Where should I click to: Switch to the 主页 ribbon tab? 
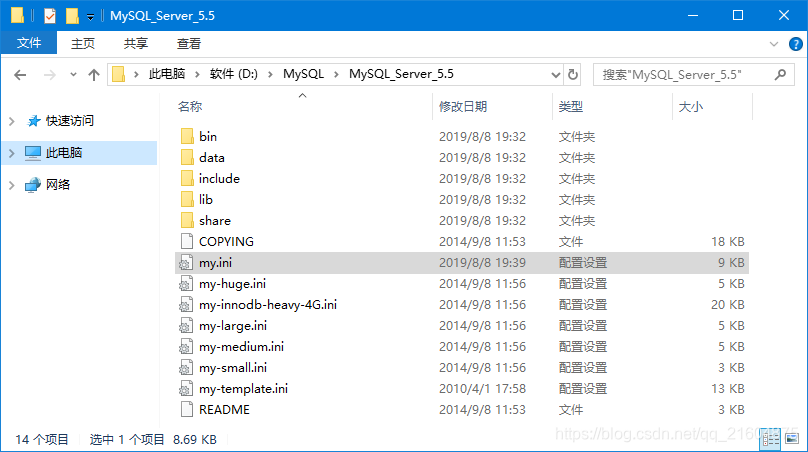coord(83,44)
